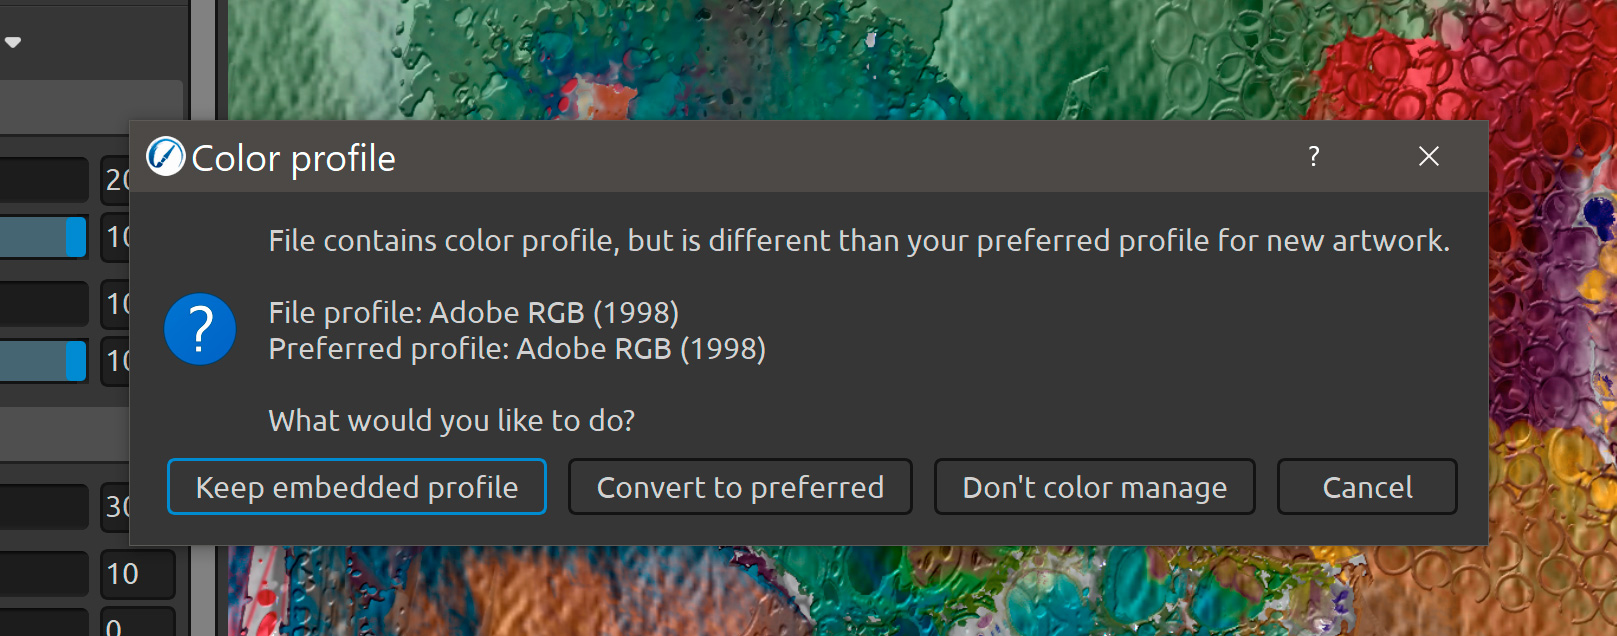The height and width of the screenshot is (636, 1617).
Task: Click 'Preferred profile: Adobe RGB (1998)' text
Action: pos(517,349)
